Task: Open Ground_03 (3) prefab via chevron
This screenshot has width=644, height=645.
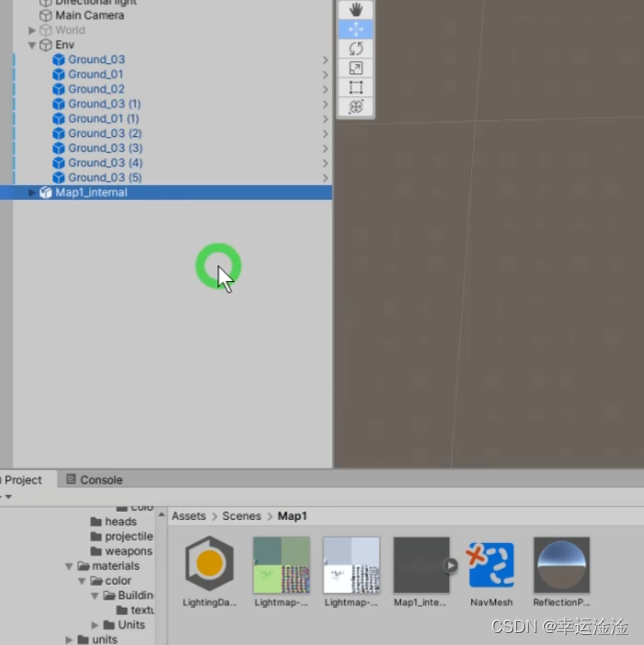Action: coord(325,148)
